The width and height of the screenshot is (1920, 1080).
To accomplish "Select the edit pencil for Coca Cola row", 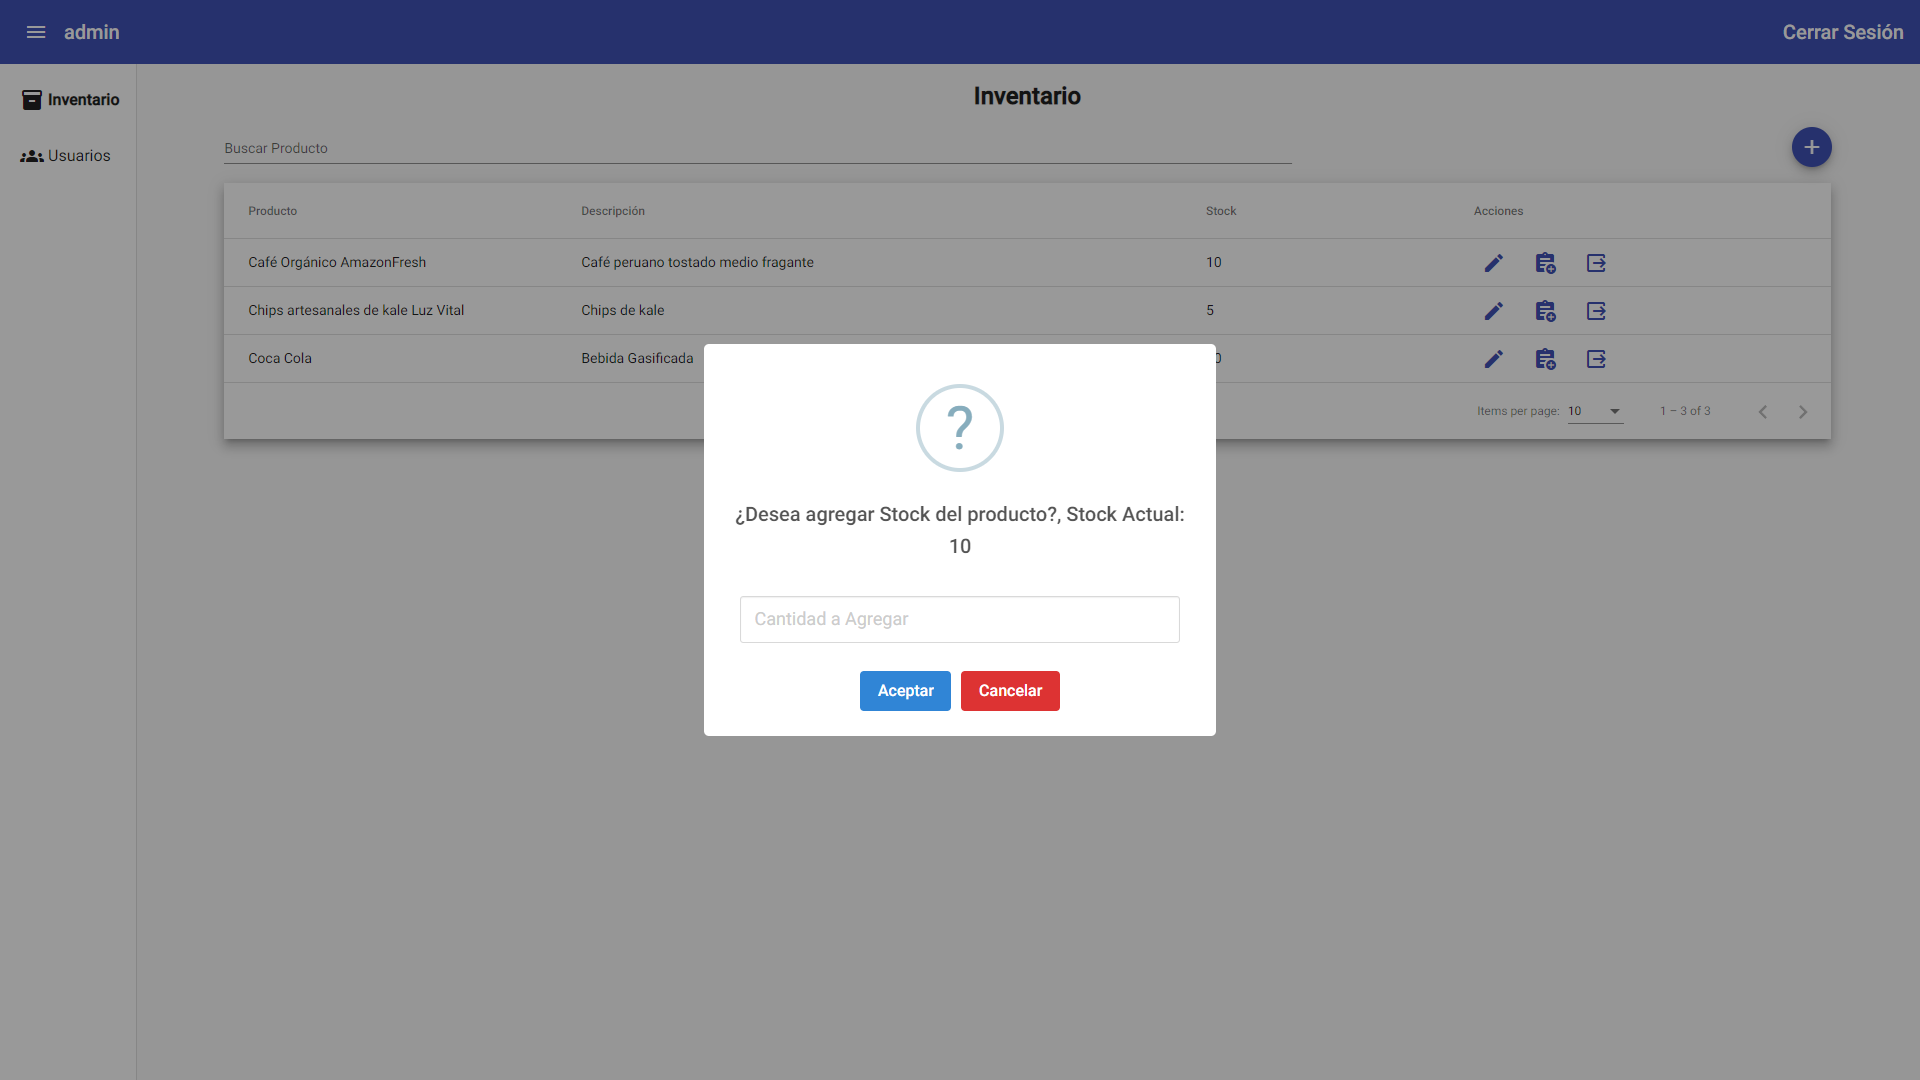I will 1493,359.
